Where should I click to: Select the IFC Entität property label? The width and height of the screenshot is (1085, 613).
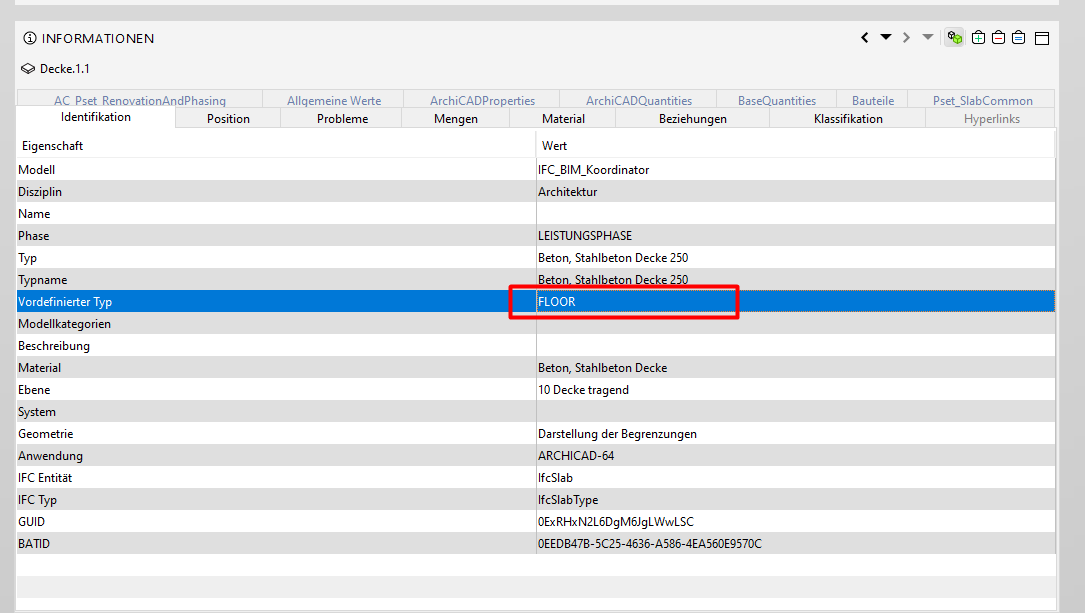tap(45, 477)
